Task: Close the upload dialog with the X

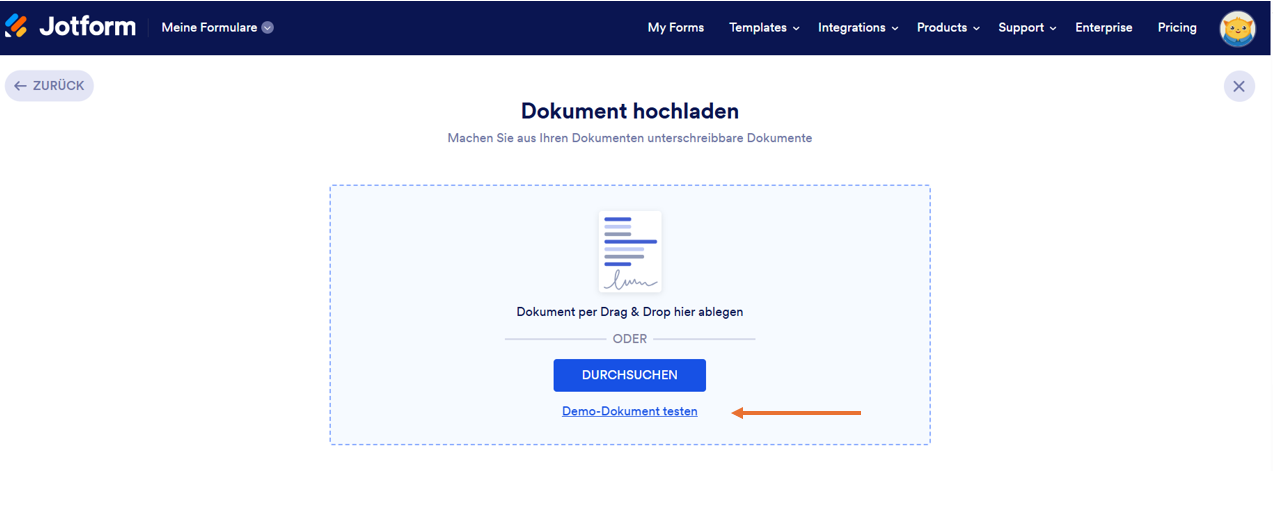Action: (1239, 86)
